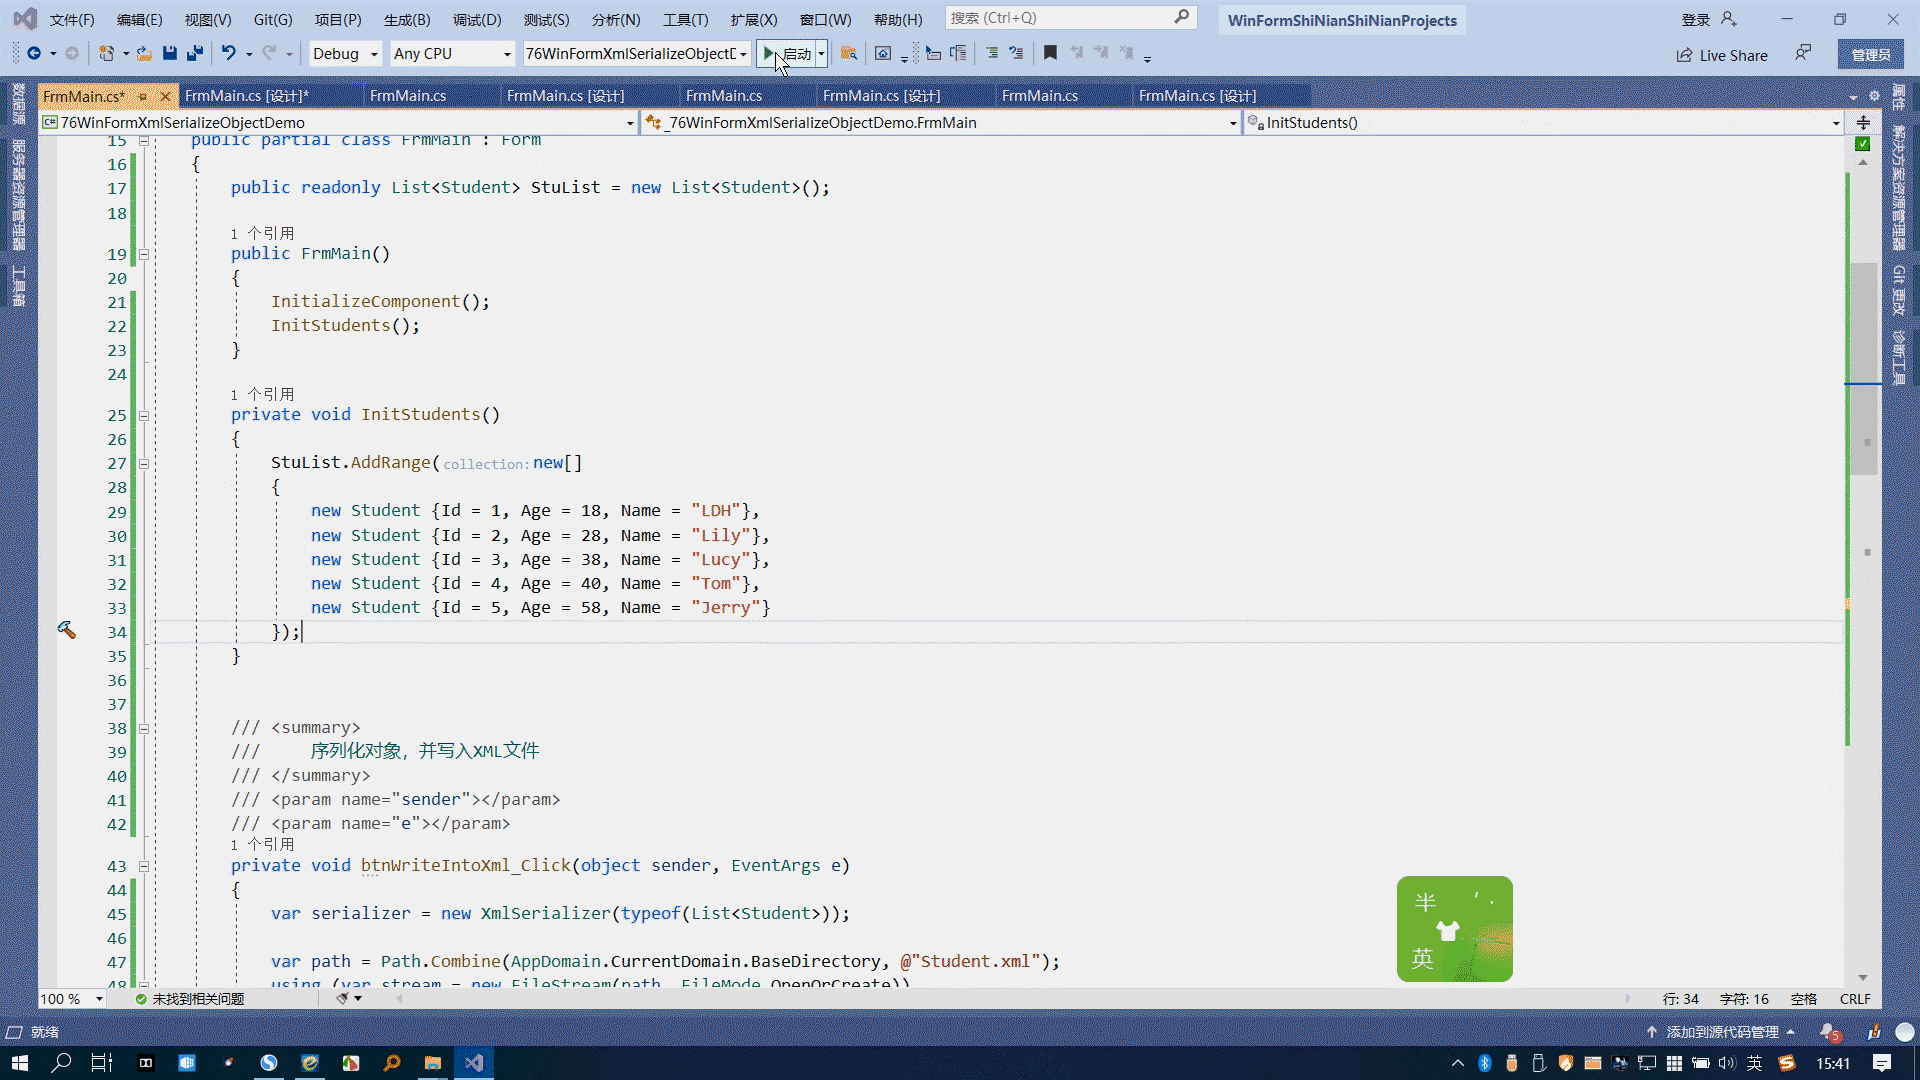Screen dimensions: 1920x1080
Task: Click the CRLF line ending indicator
Action: click(1855, 998)
